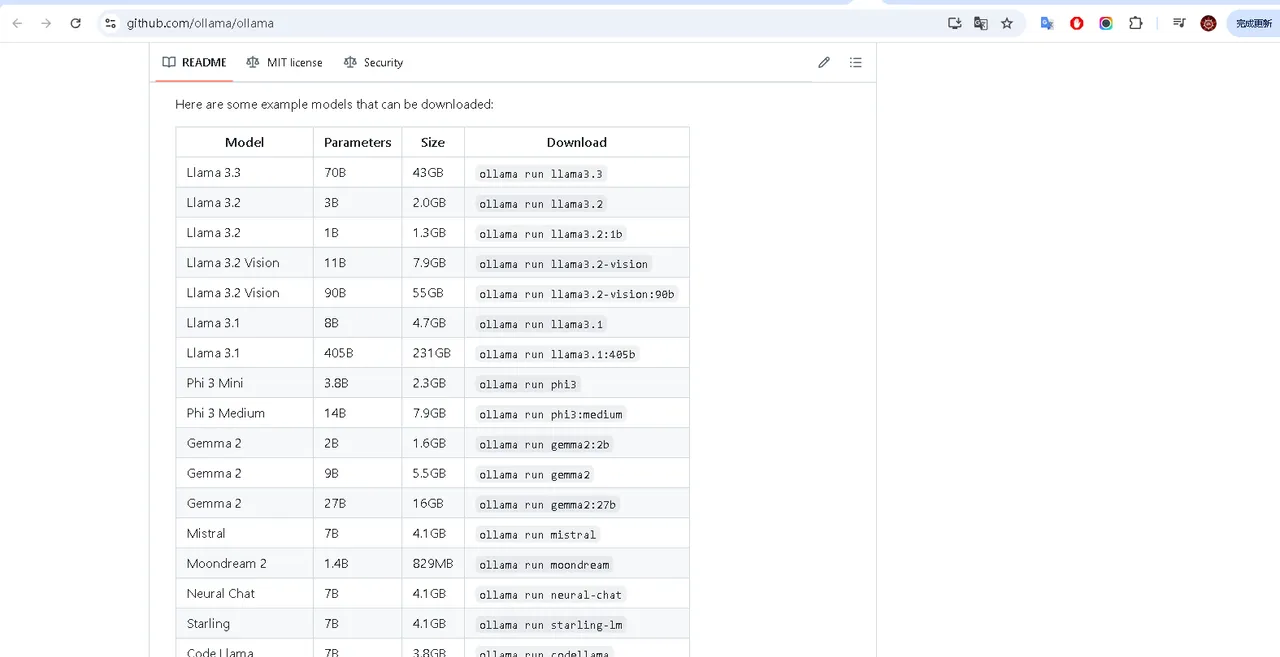This screenshot has height=657, width=1280.
Task: Open the Chrome profile avatar
Action: tap(1208, 23)
